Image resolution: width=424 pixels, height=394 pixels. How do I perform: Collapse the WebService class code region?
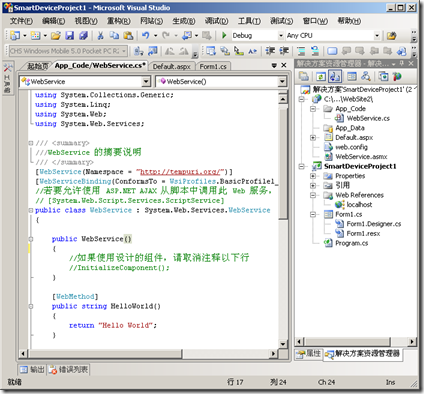(x=31, y=210)
